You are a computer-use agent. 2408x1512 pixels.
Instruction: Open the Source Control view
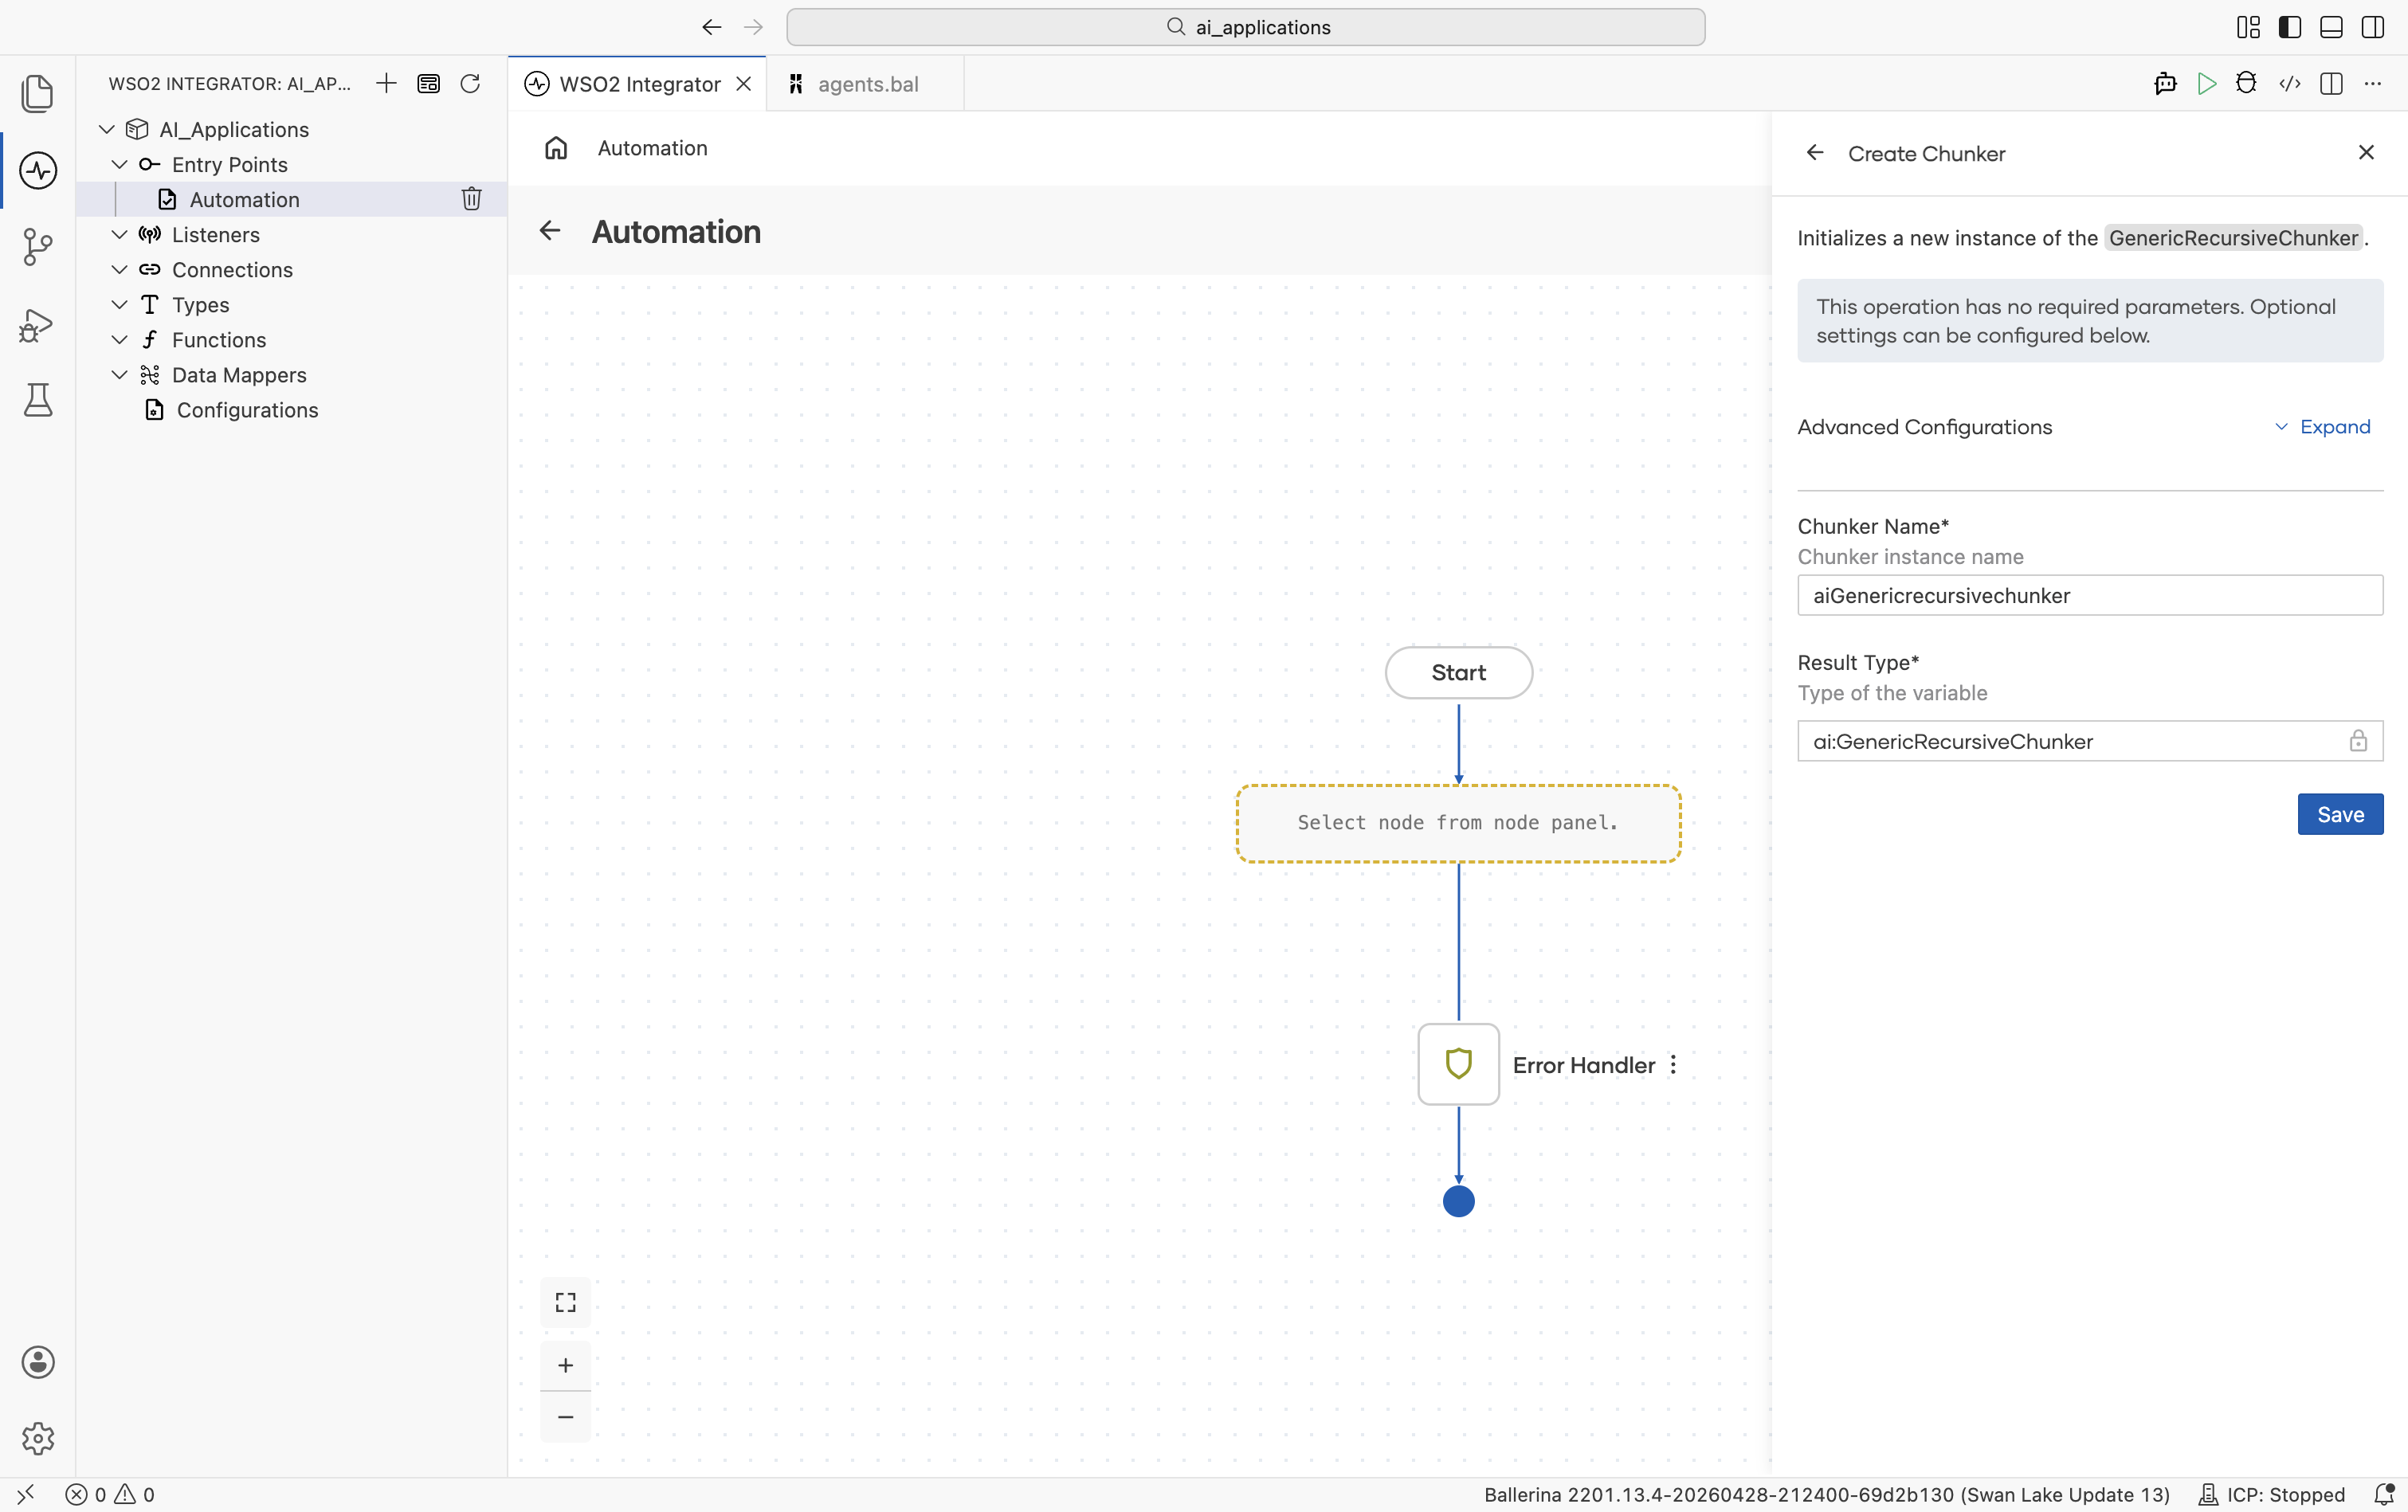[38, 247]
